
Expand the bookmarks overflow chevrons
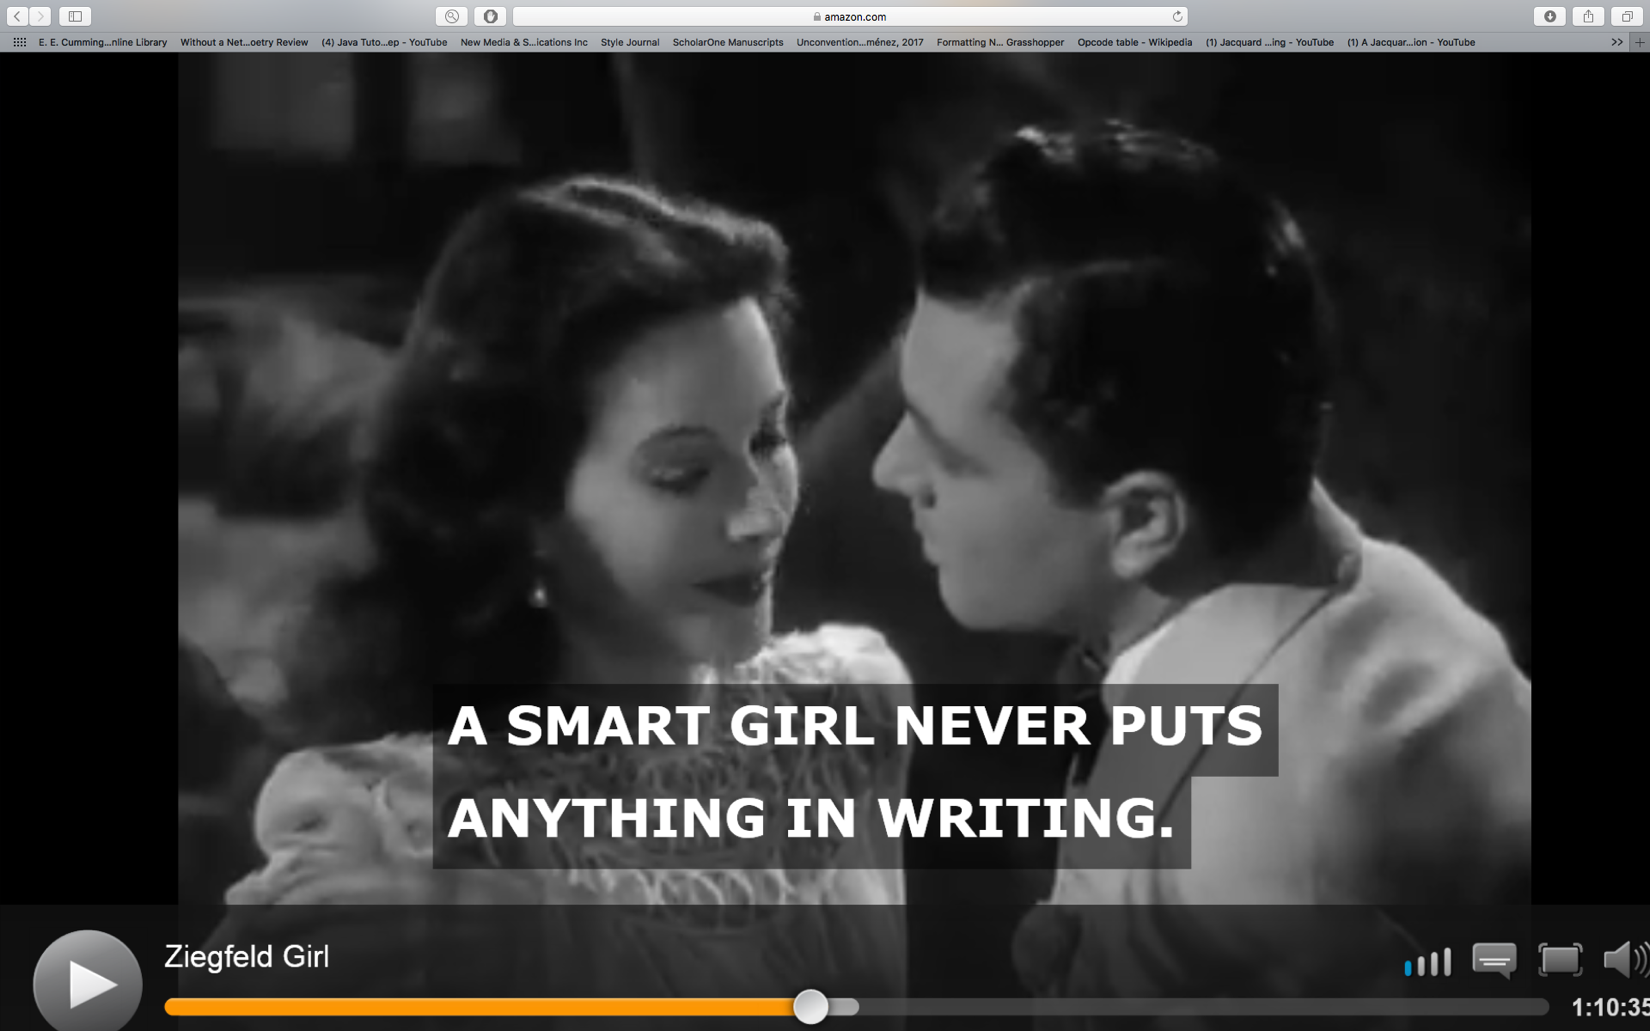pos(1616,42)
